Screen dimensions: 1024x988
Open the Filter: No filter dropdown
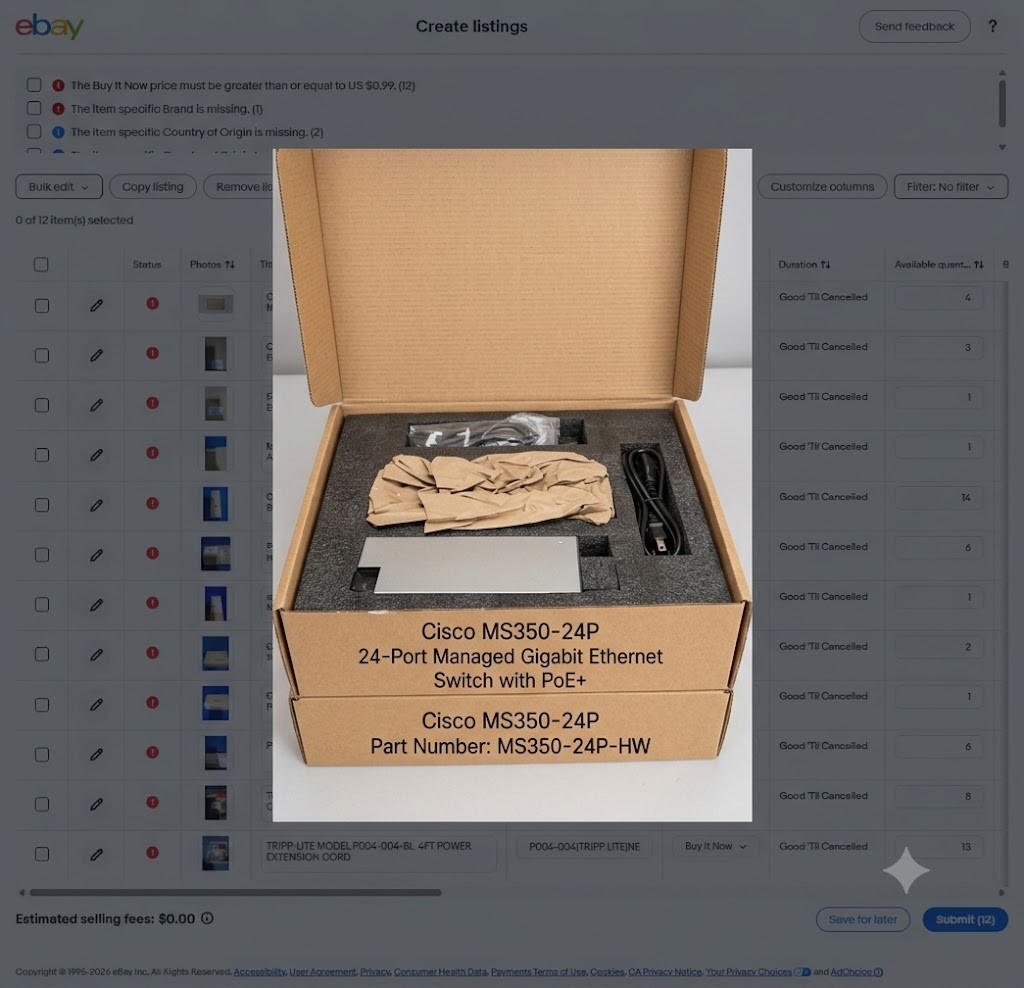tap(950, 187)
